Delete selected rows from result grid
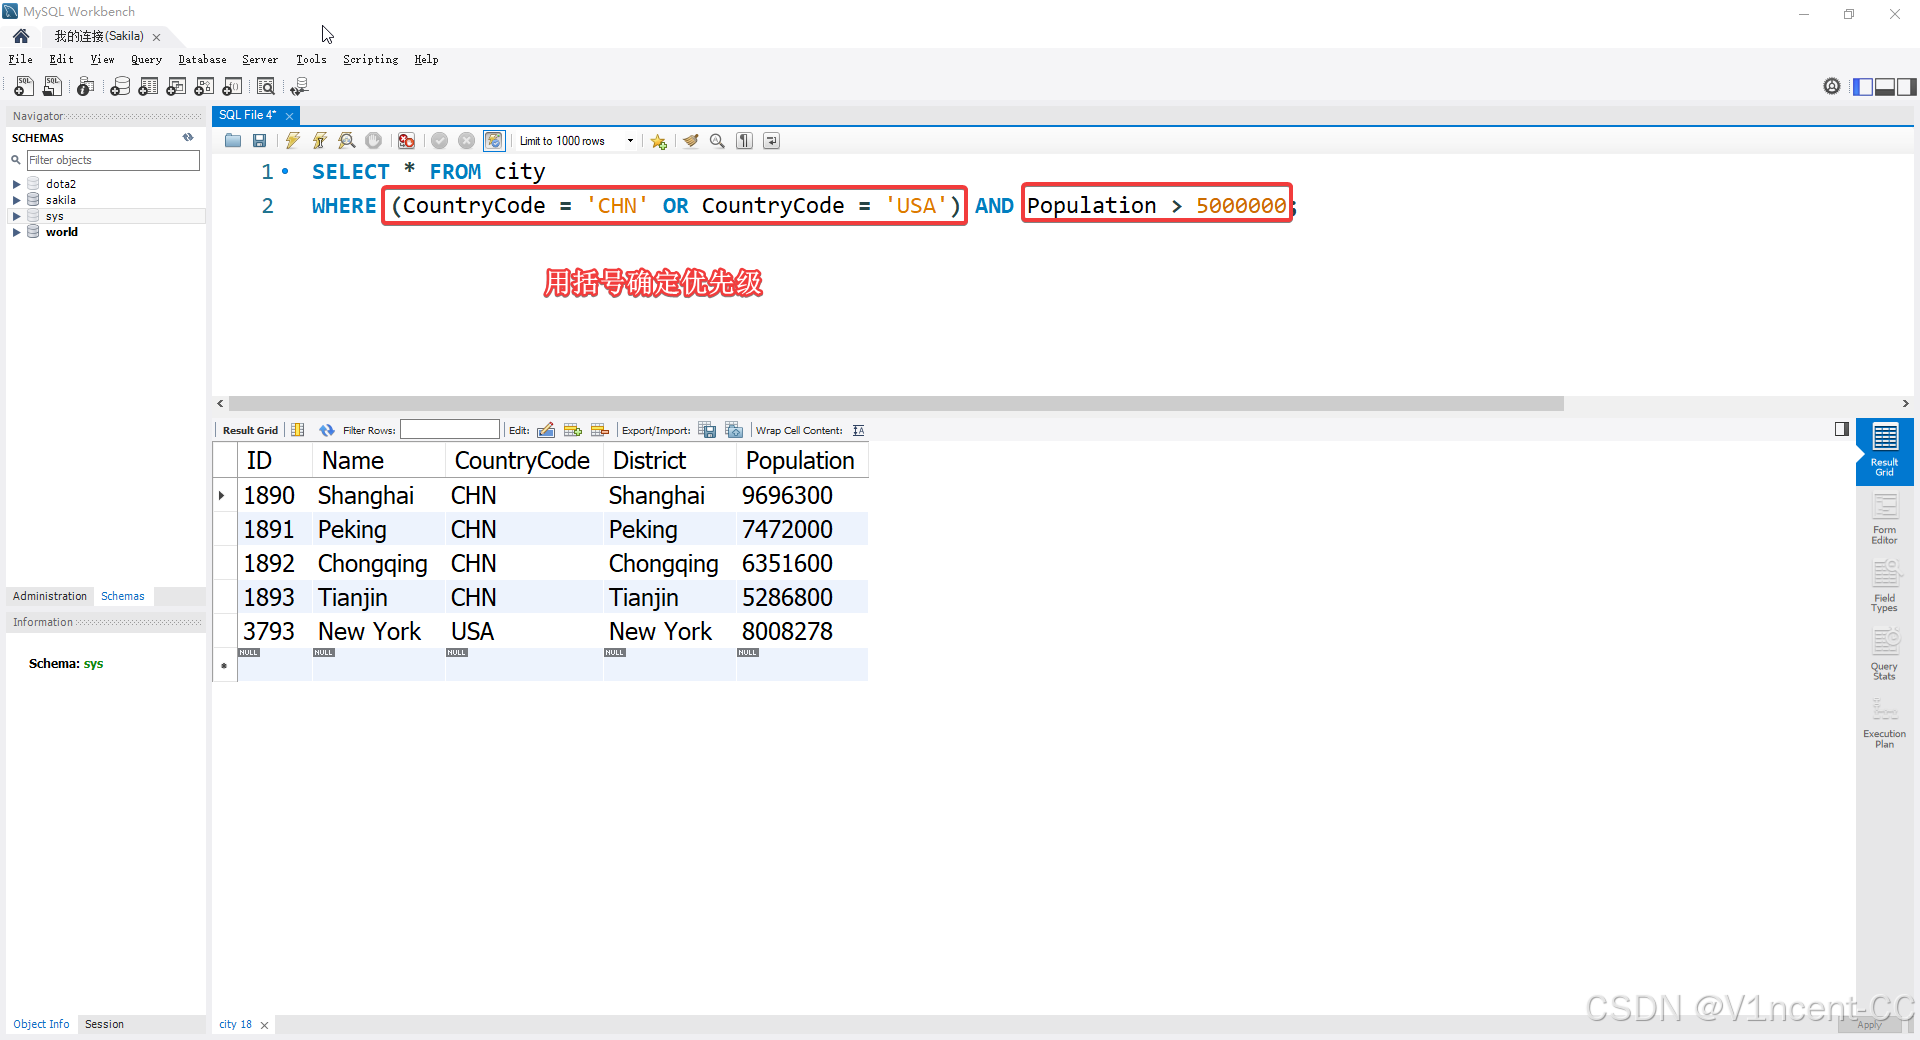 pyautogui.click(x=600, y=430)
